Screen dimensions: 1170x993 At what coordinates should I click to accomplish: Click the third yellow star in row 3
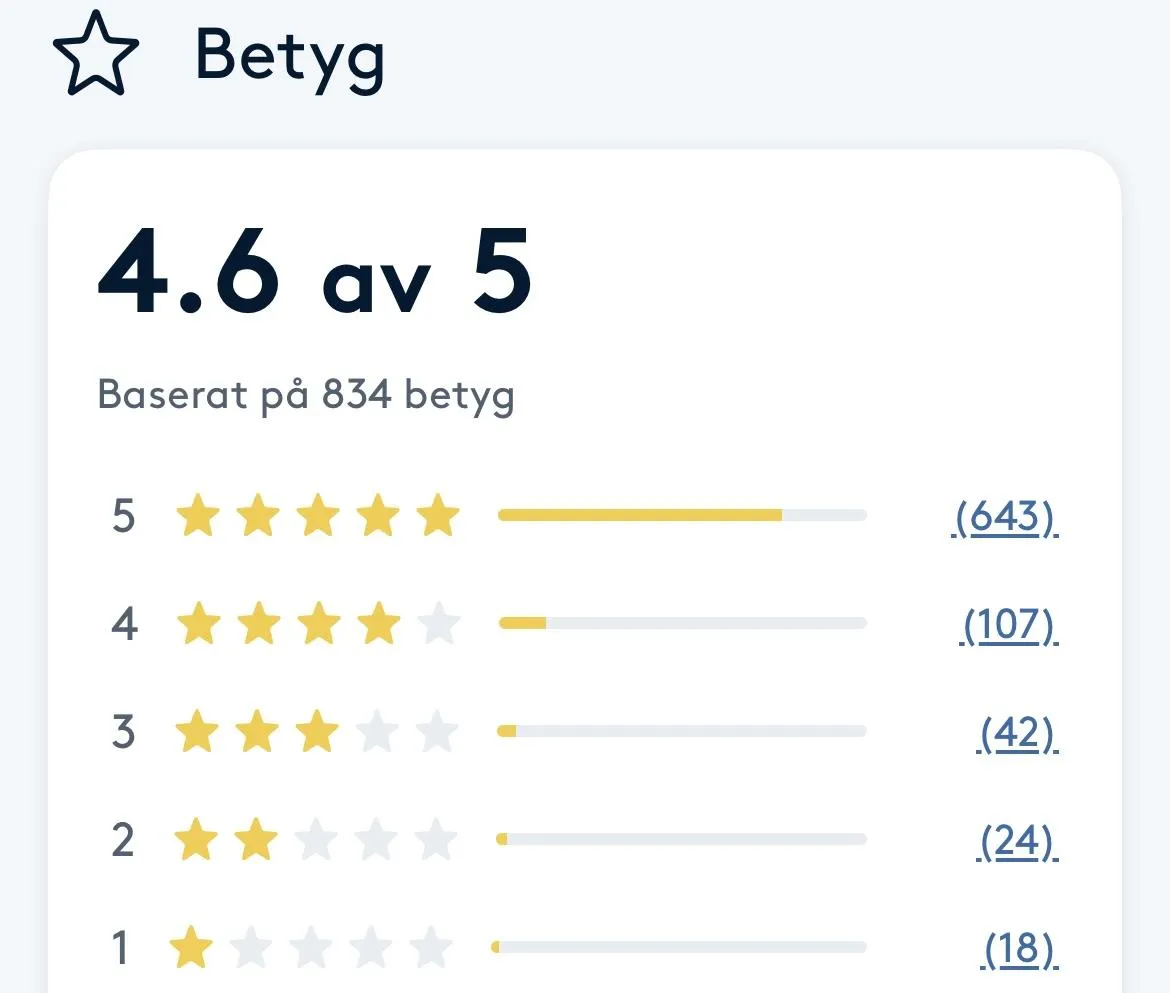click(317, 731)
